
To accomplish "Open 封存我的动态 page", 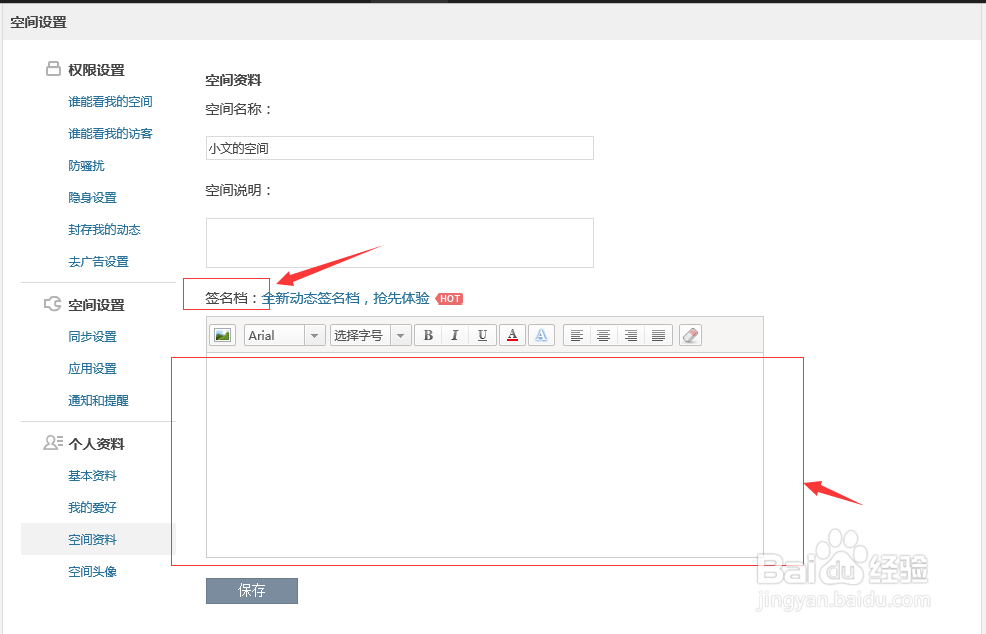I will 104,230.
